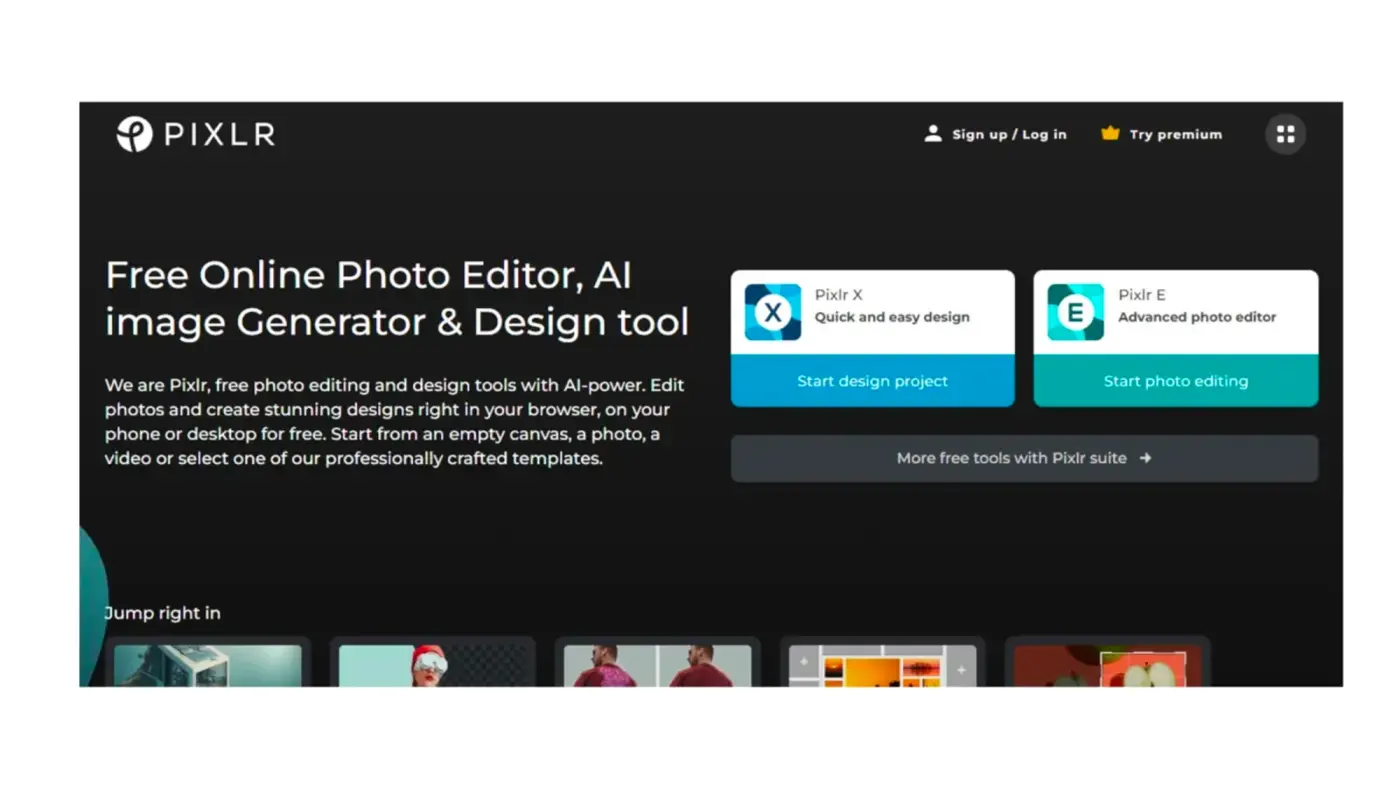Screen dimensions: 1400x788
Task: Click the user profile silhouette icon
Action: point(932,134)
